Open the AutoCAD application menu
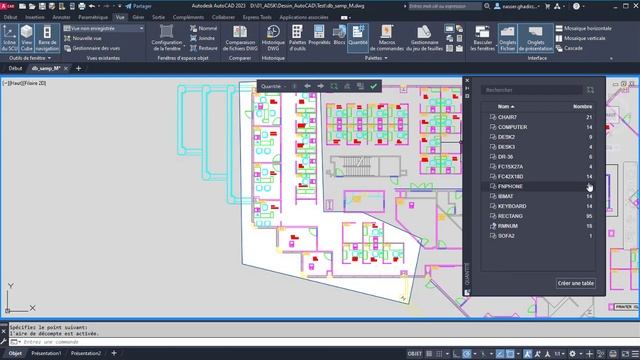Screen dimensions: 640x360 pyautogui.click(x=7, y=6)
